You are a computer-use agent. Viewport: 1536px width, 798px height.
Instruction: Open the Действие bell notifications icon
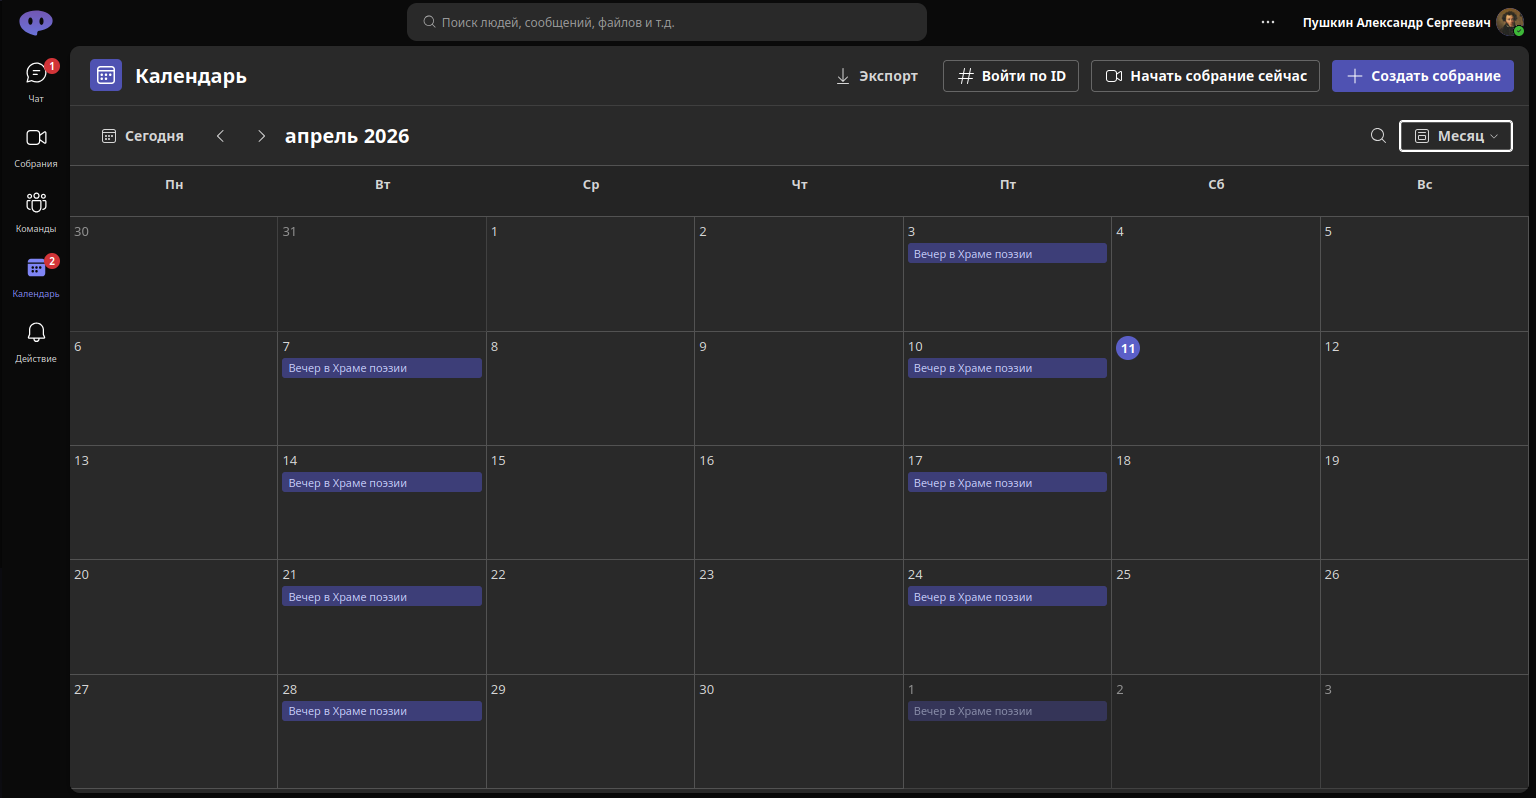36,332
